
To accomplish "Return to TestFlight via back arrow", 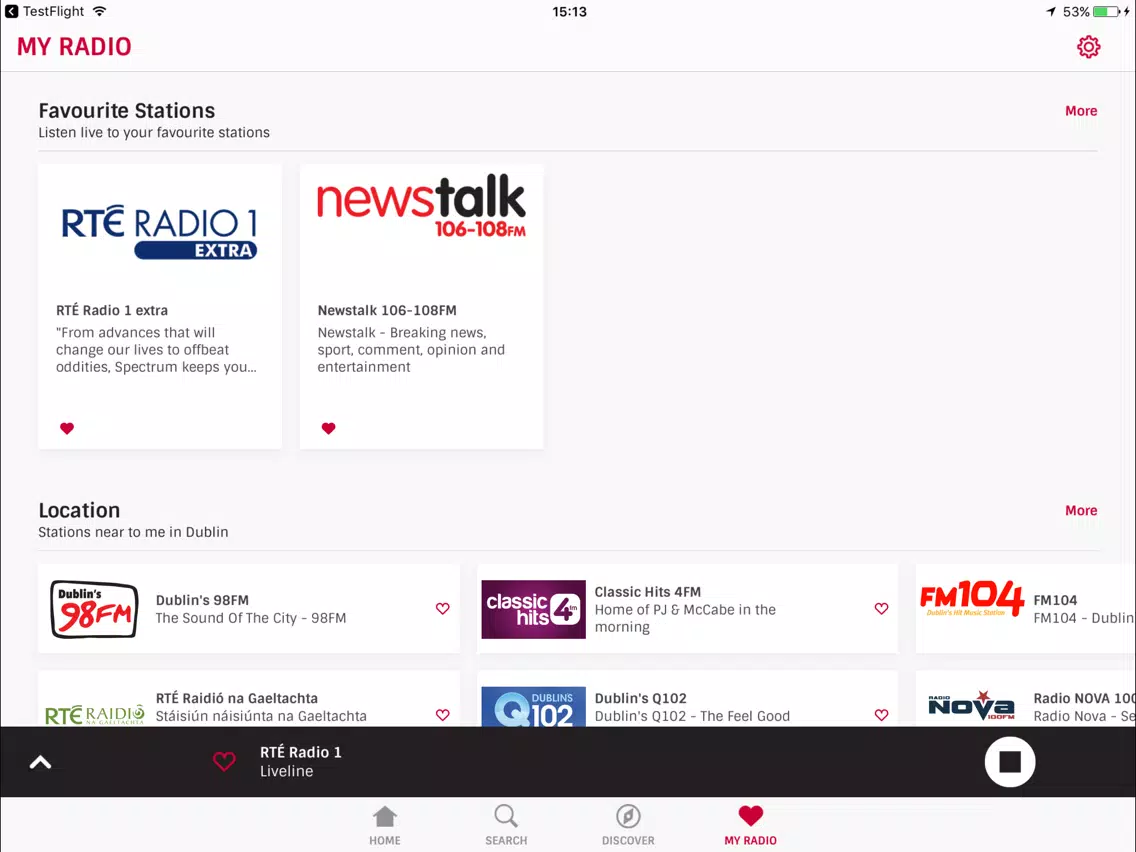I will click(x=12, y=12).
